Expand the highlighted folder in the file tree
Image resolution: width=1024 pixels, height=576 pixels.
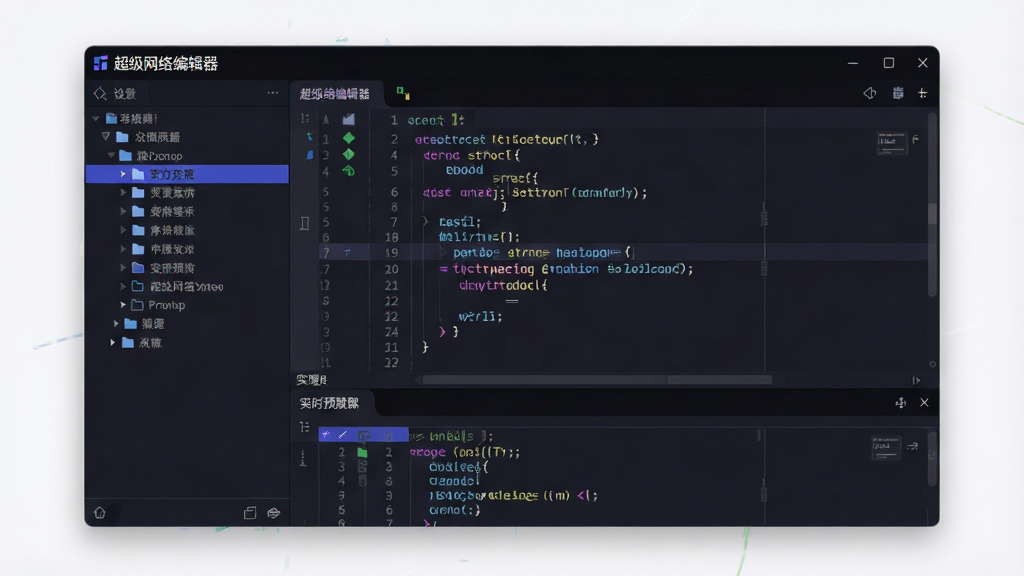123,174
